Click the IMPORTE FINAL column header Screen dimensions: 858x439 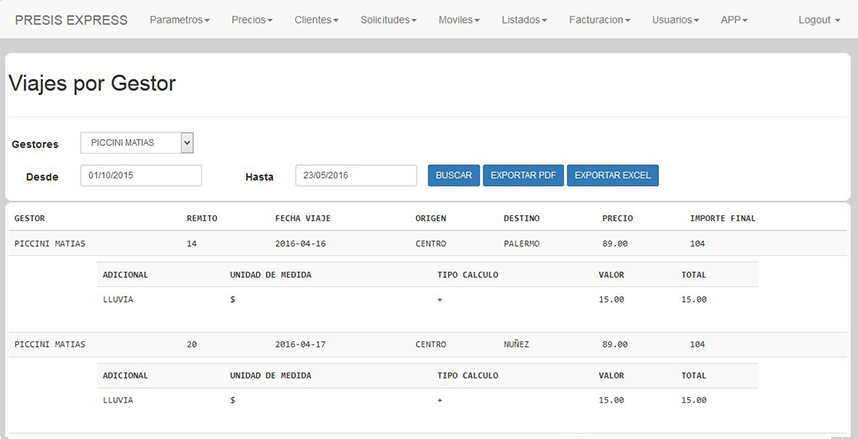click(722, 218)
